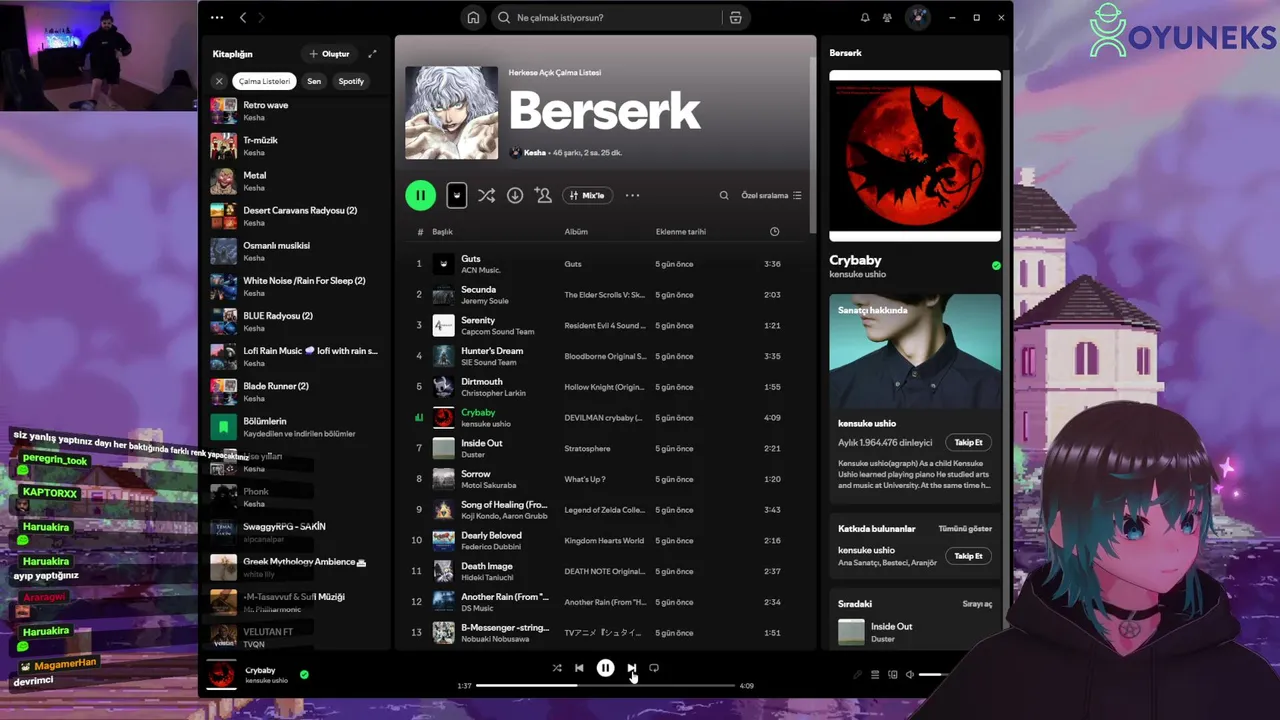Toggle shuffle in the bottom player bar
Image resolution: width=1280 pixels, height=720 pixels.
coord(557,668)
